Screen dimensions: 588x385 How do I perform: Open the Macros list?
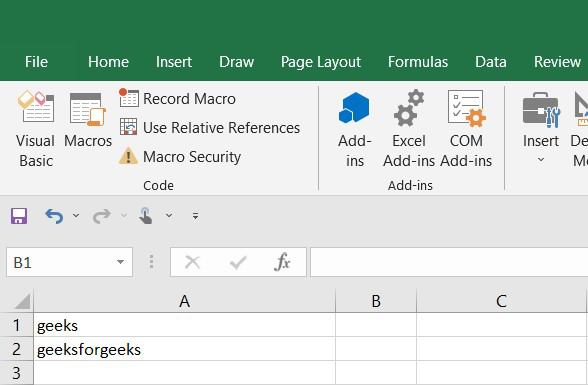click(x=88, y=120)
